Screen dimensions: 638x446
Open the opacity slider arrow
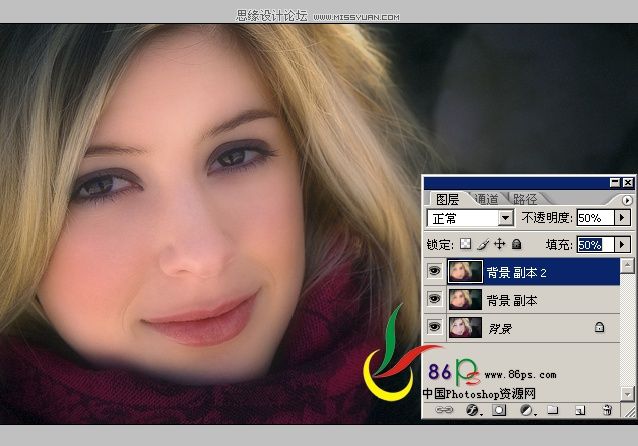pos(622,218)
